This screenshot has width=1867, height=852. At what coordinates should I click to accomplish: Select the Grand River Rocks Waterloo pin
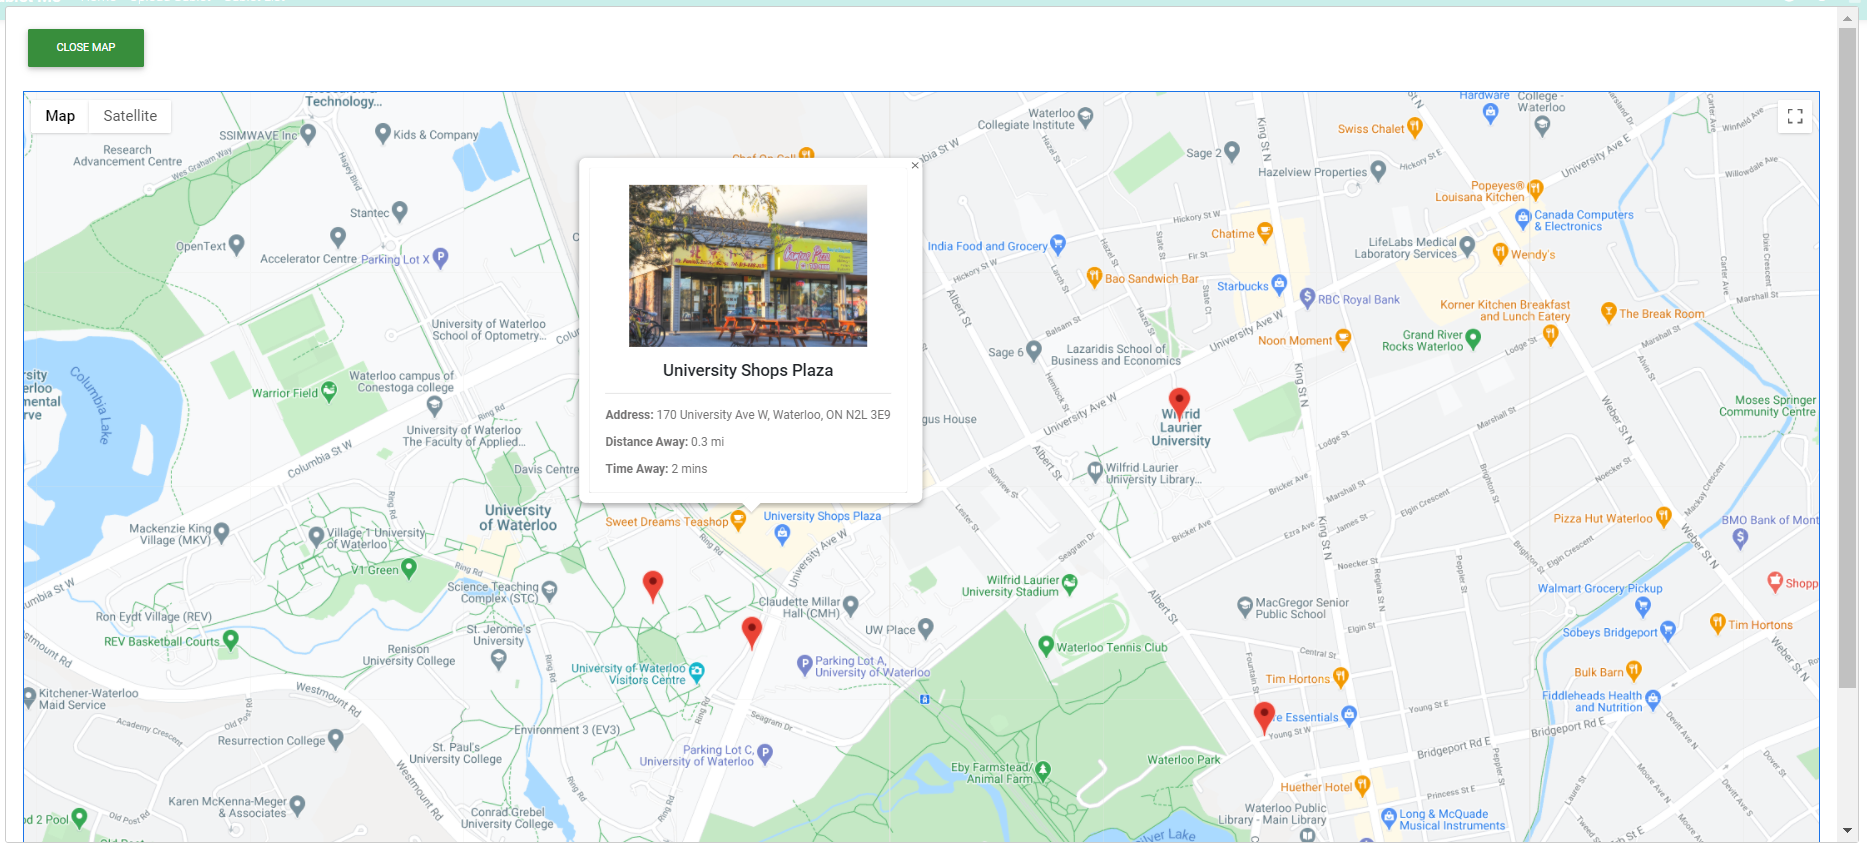[x=1473, y=339]
